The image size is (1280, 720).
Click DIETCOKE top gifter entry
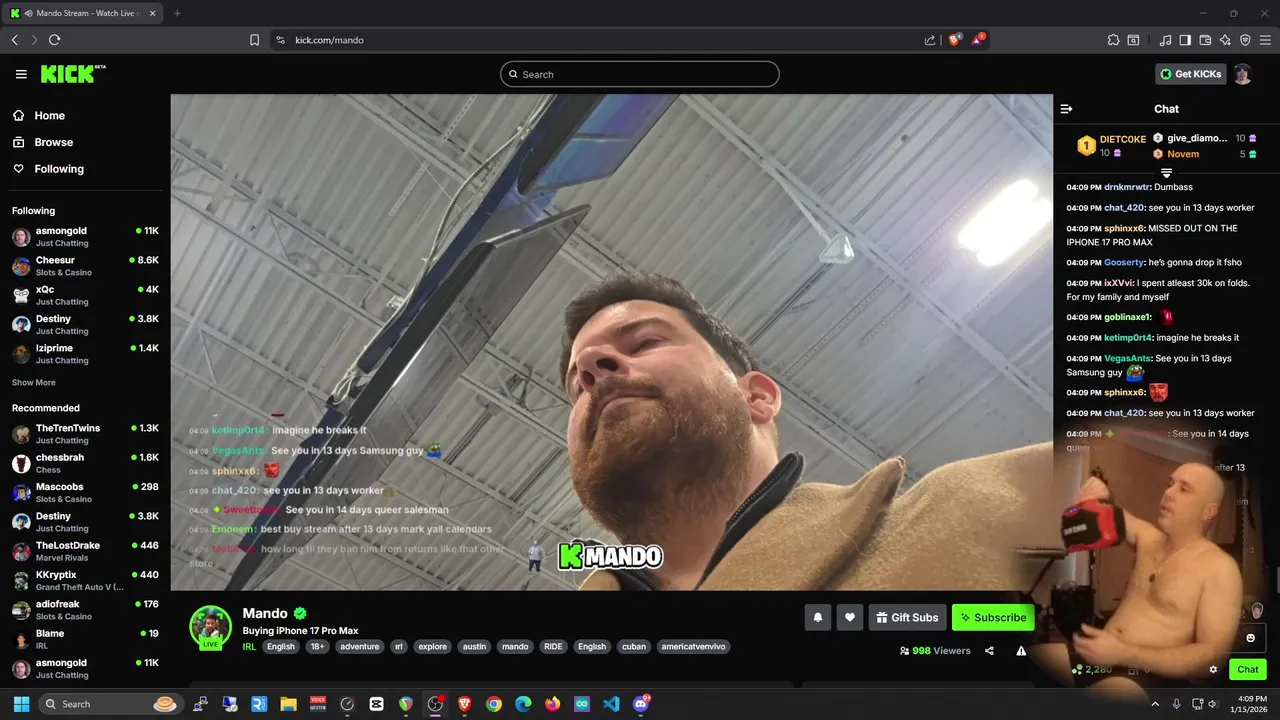pos(1110,146)
